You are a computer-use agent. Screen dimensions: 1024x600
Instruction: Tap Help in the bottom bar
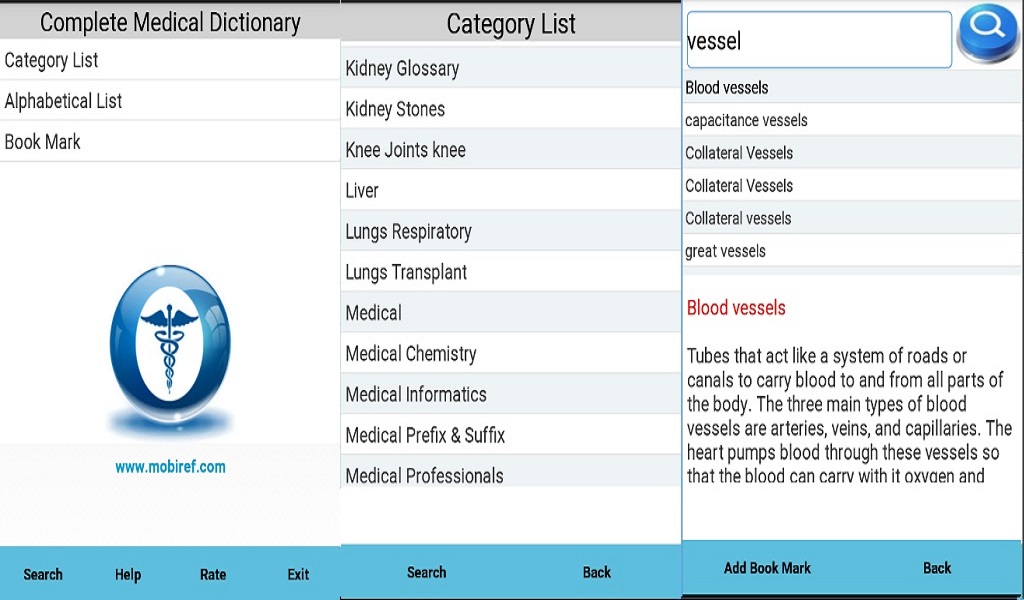(127, 574)
